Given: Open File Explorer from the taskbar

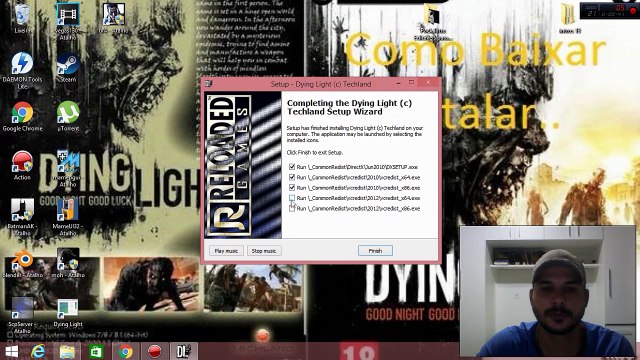Looking at the screenshot, I should pos(67,351).
